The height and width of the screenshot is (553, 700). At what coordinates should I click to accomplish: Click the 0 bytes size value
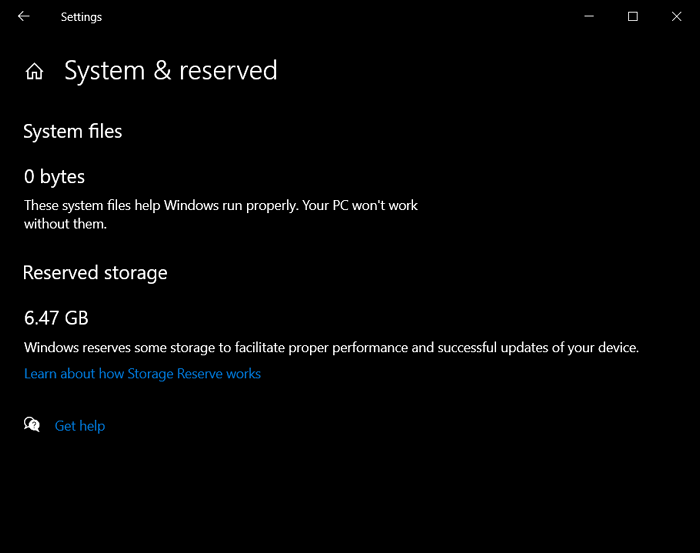click(55, 177)
